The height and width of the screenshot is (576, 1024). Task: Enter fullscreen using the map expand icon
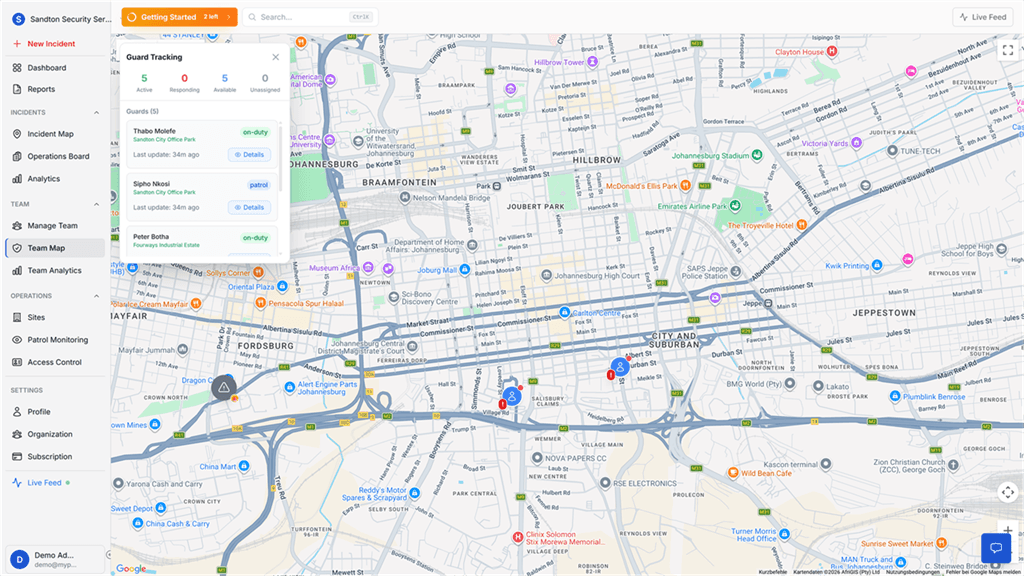[1008, 49]
